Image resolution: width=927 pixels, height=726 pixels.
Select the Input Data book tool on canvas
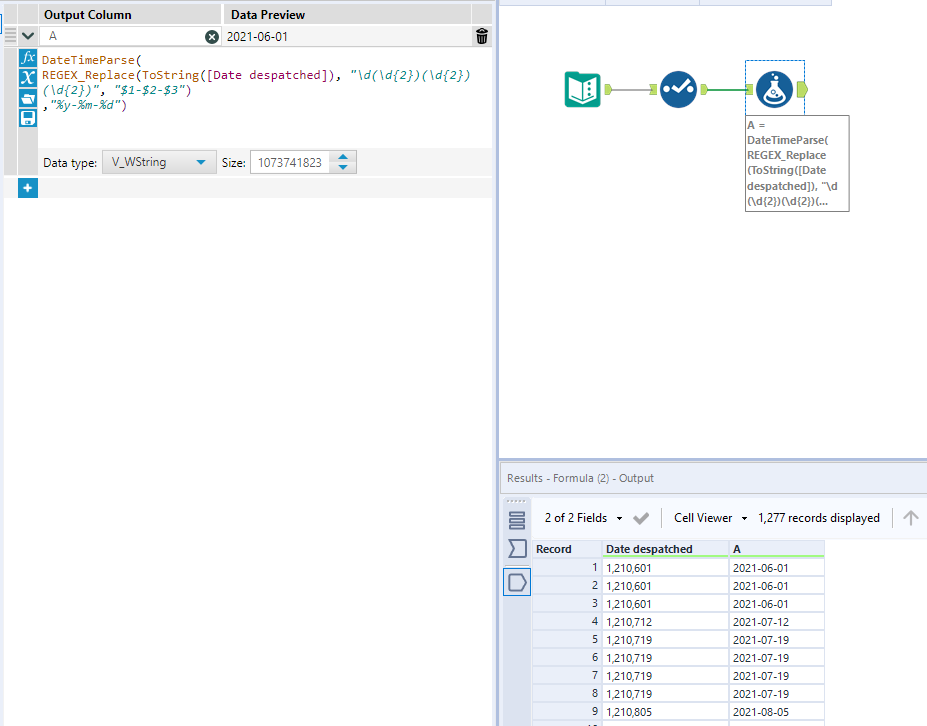(582, 89)
